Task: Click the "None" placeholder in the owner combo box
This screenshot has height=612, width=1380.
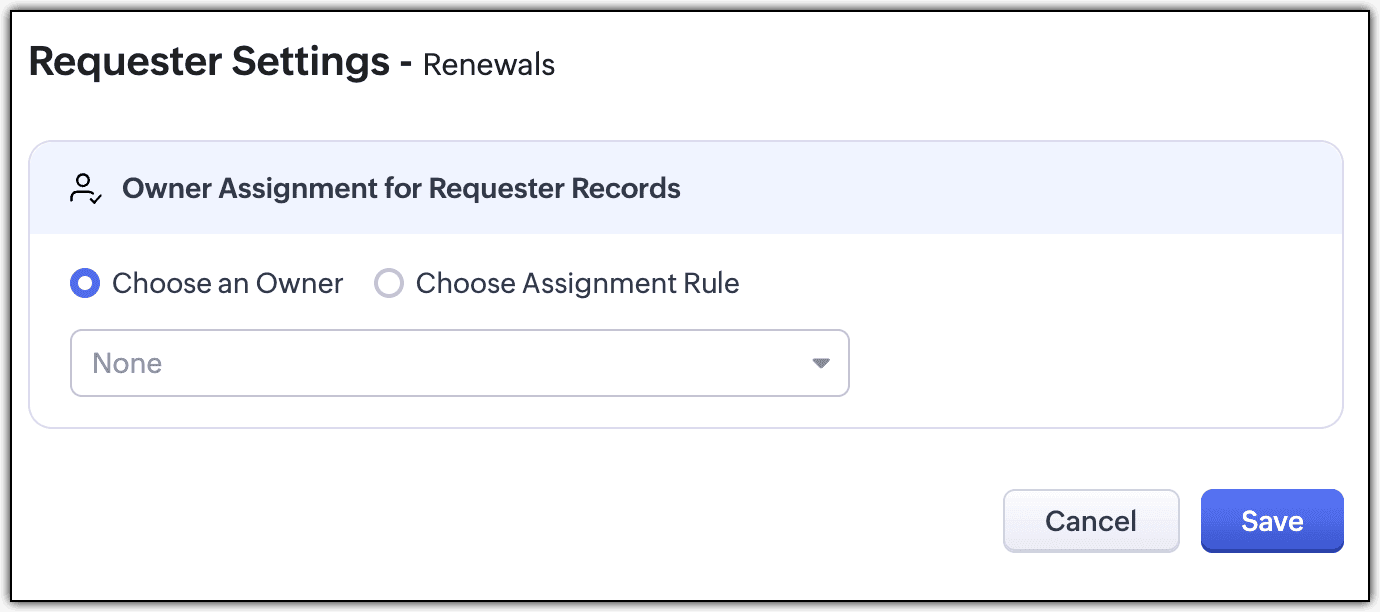Action: (127, 363)
